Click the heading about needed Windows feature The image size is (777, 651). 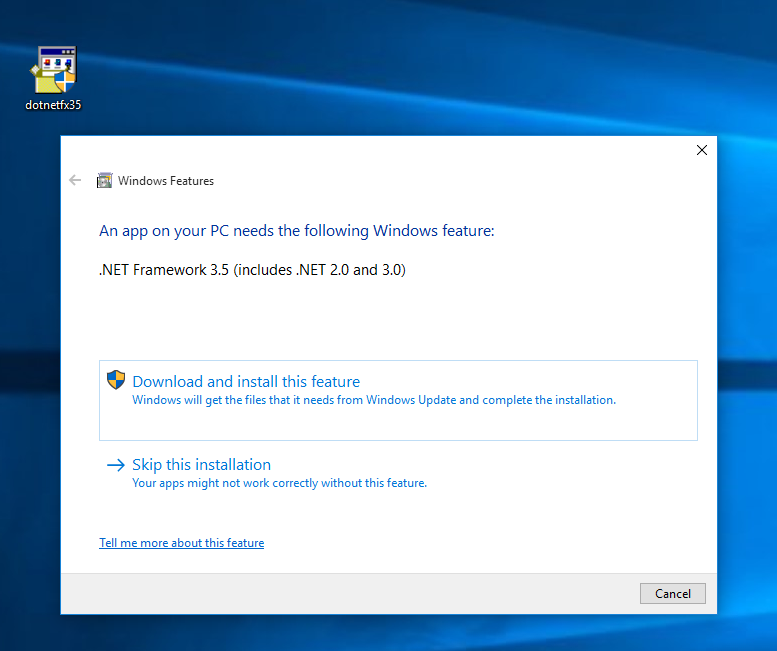pyautogui.click(x=296, y=231)
